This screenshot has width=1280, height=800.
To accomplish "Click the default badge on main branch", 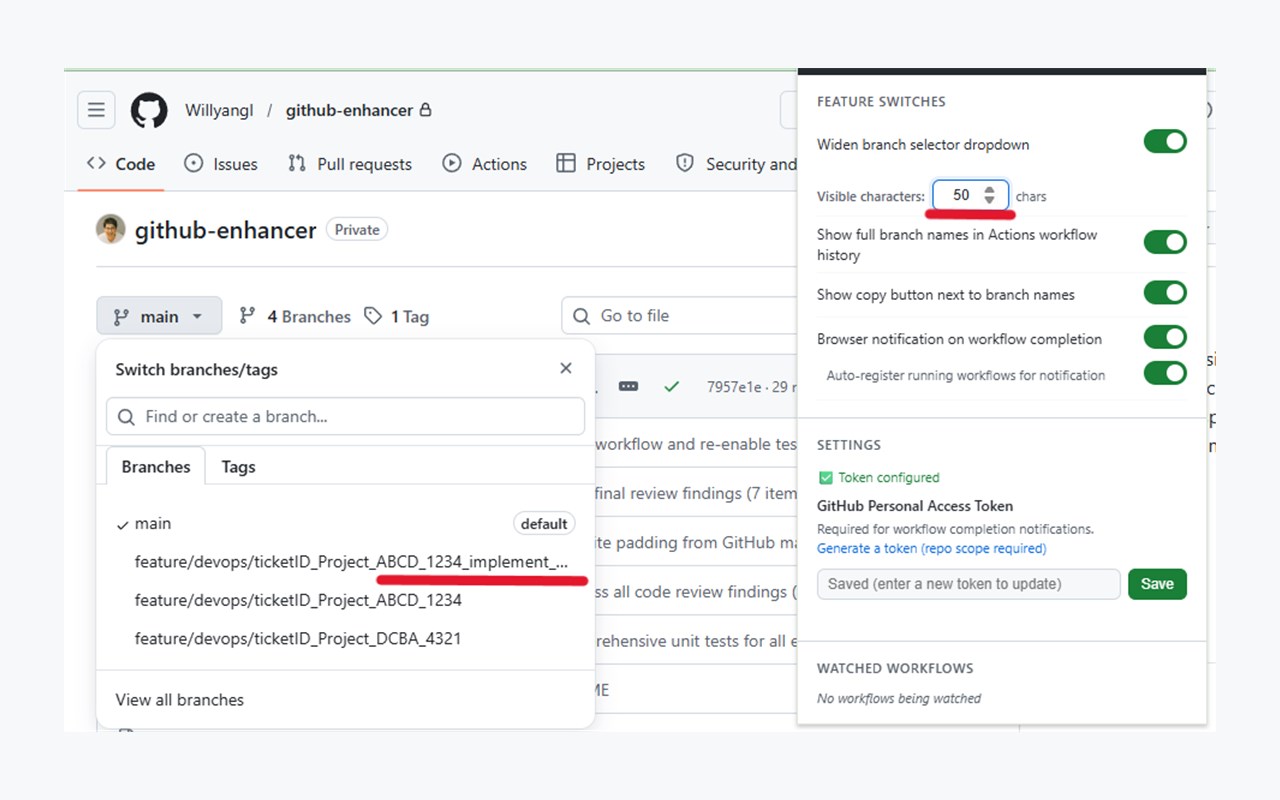I will [x=544, y=523].
